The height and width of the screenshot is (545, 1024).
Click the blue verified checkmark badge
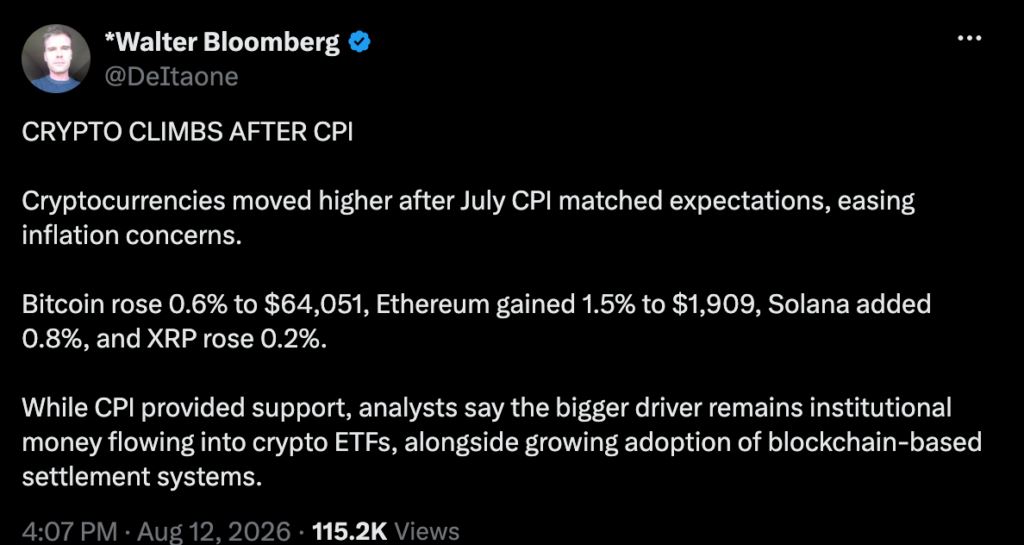360,43
